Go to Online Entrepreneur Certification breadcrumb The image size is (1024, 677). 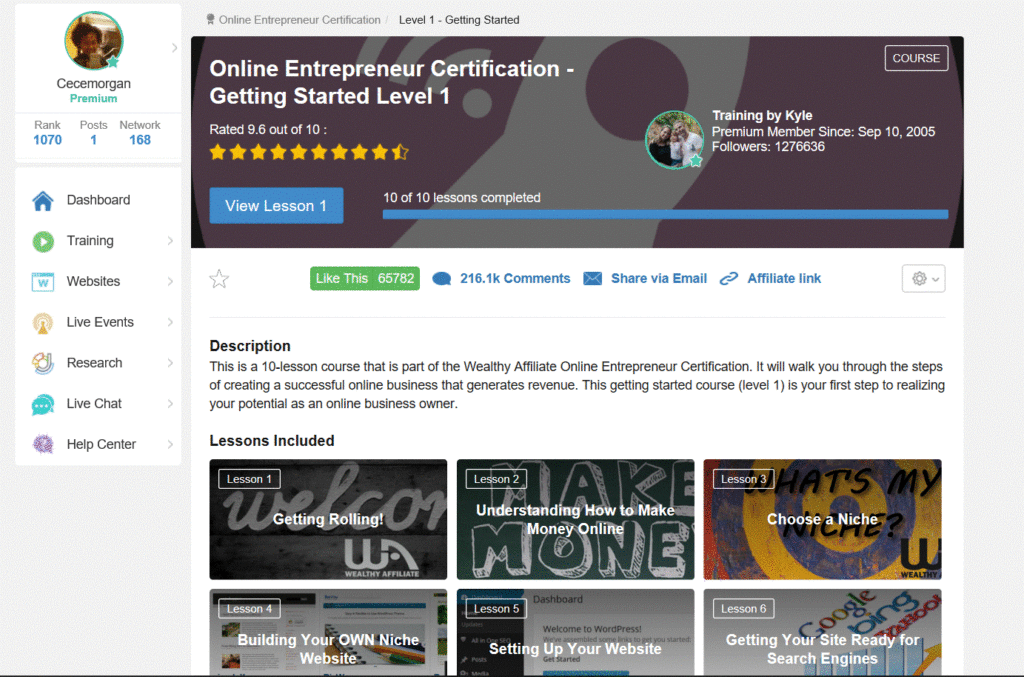300,20
